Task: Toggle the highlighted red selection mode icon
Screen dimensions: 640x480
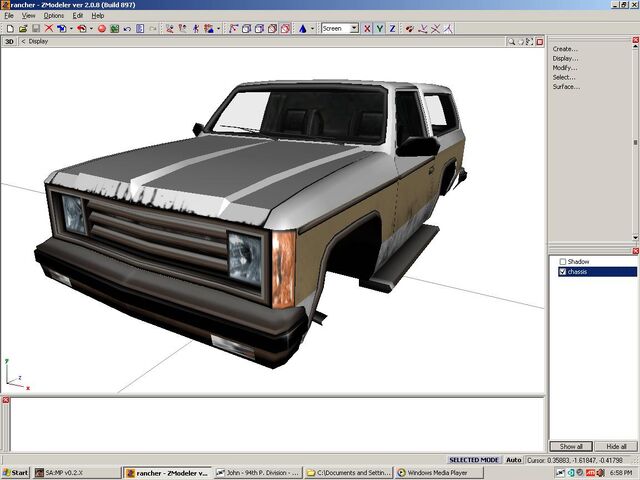Action: (x=285, y=29)
